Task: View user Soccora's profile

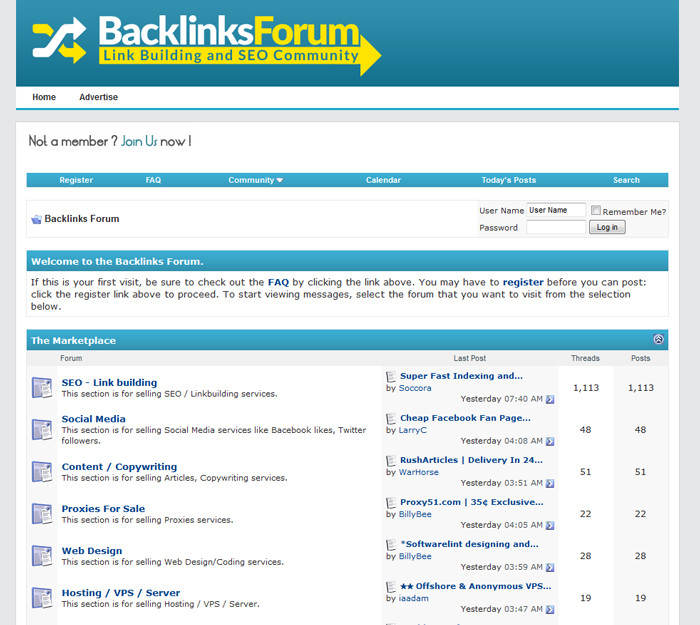Action: click(415, 388)
